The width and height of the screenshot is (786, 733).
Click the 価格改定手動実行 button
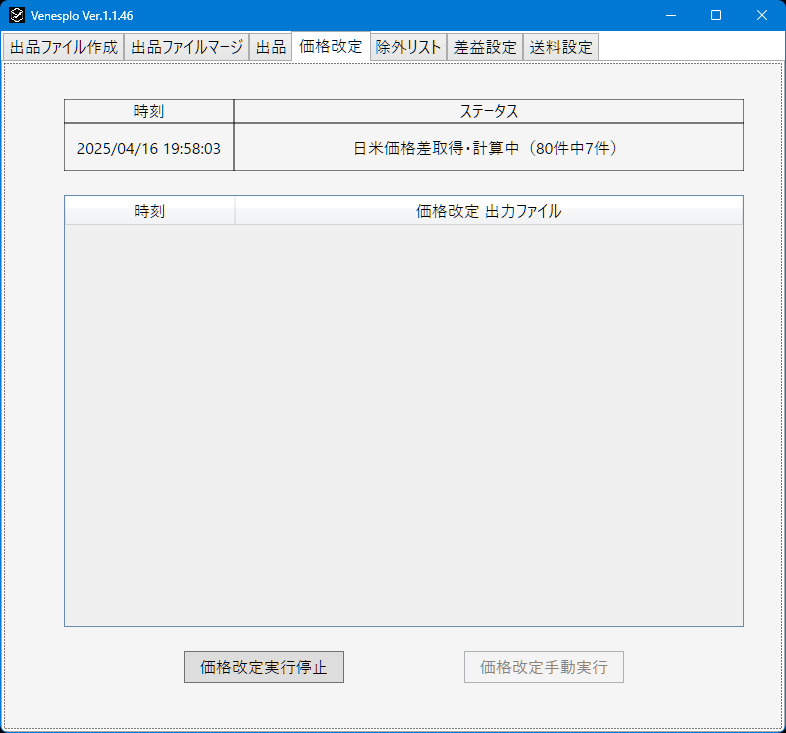pos(543,667)
